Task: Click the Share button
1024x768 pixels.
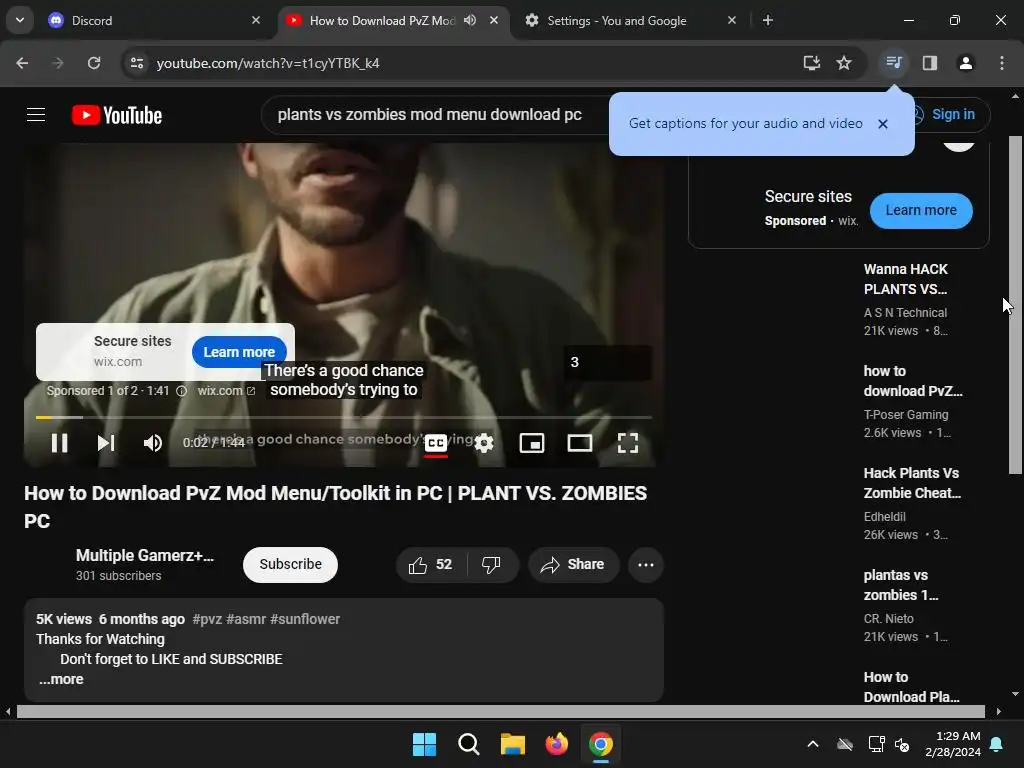Action: click(x=573, y=564)
